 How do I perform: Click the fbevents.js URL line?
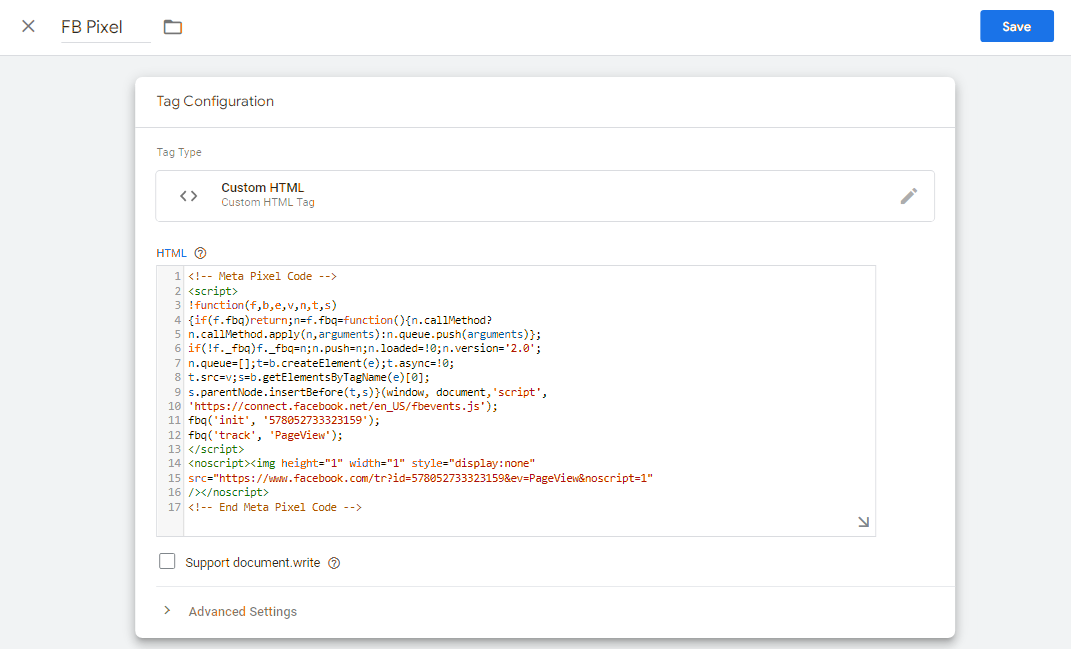coord(343,406)
